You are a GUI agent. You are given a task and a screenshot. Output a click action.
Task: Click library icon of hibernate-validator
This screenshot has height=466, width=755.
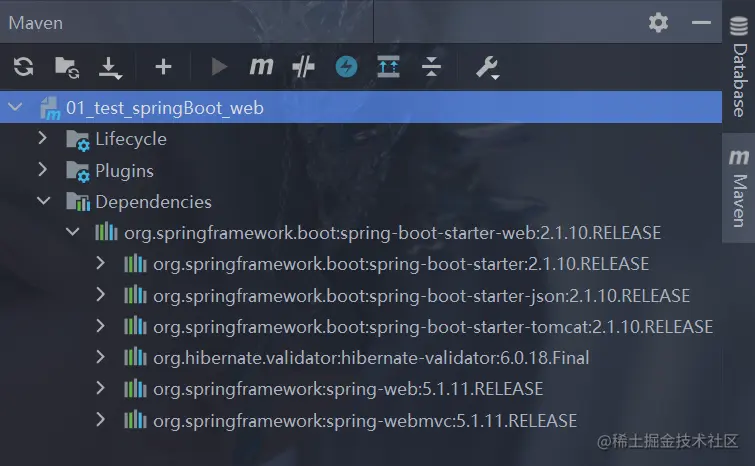click(135, 357)
